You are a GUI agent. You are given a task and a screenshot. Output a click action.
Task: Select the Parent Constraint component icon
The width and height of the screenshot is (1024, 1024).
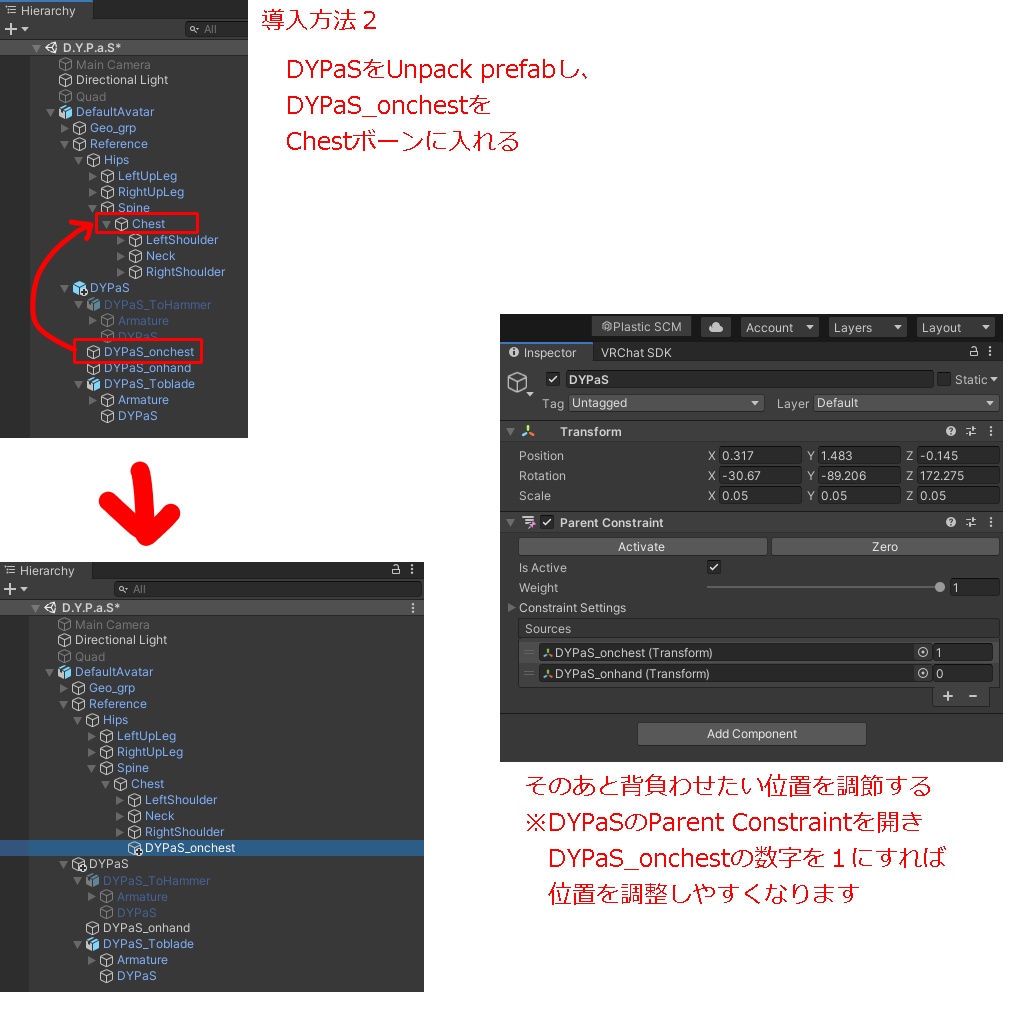pos(527,522)
